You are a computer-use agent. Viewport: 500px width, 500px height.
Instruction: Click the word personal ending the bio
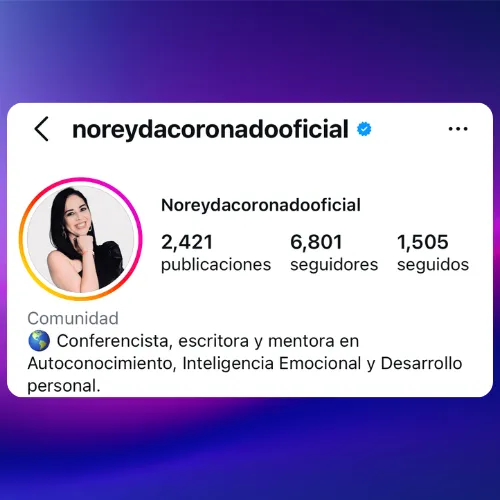[x=64, y=386]
